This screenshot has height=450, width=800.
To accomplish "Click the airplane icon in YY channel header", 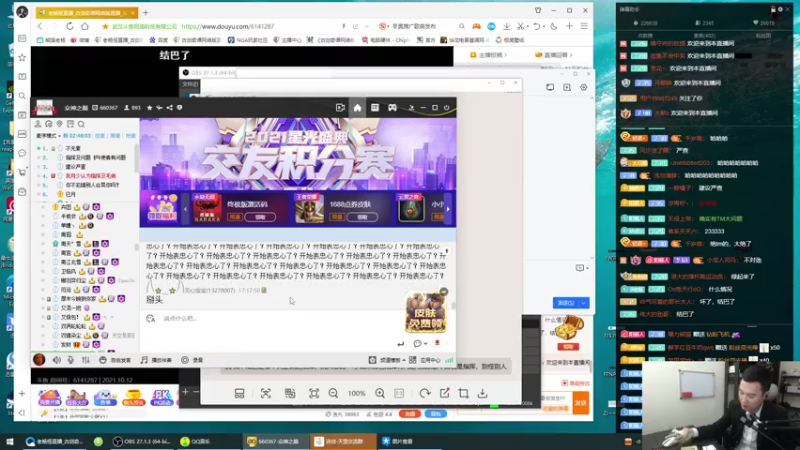I will coord(159,108).
